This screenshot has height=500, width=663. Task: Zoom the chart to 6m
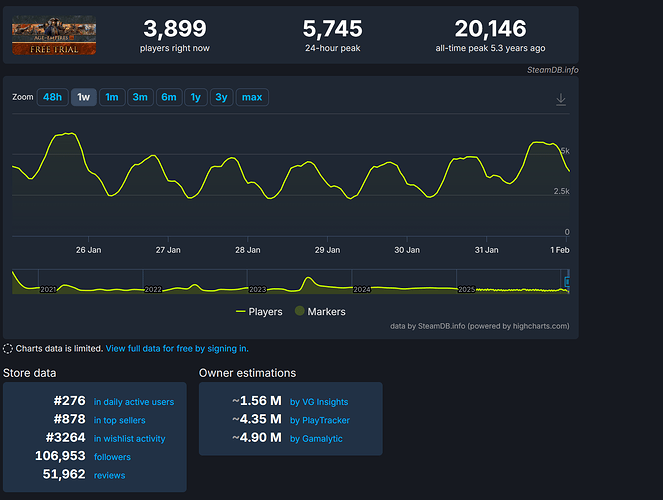coord(169,97)
